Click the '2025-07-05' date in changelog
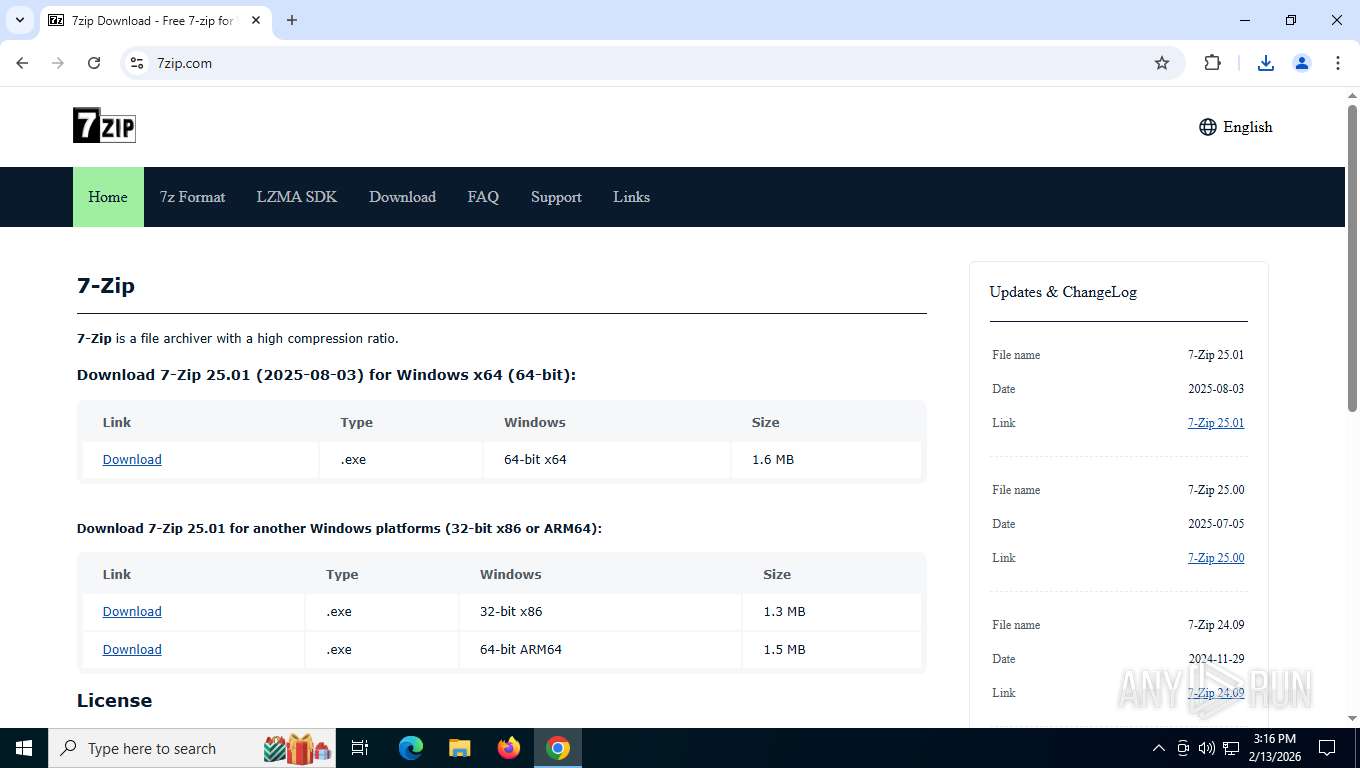The image size is (1360, 768). pos(1216,524)
